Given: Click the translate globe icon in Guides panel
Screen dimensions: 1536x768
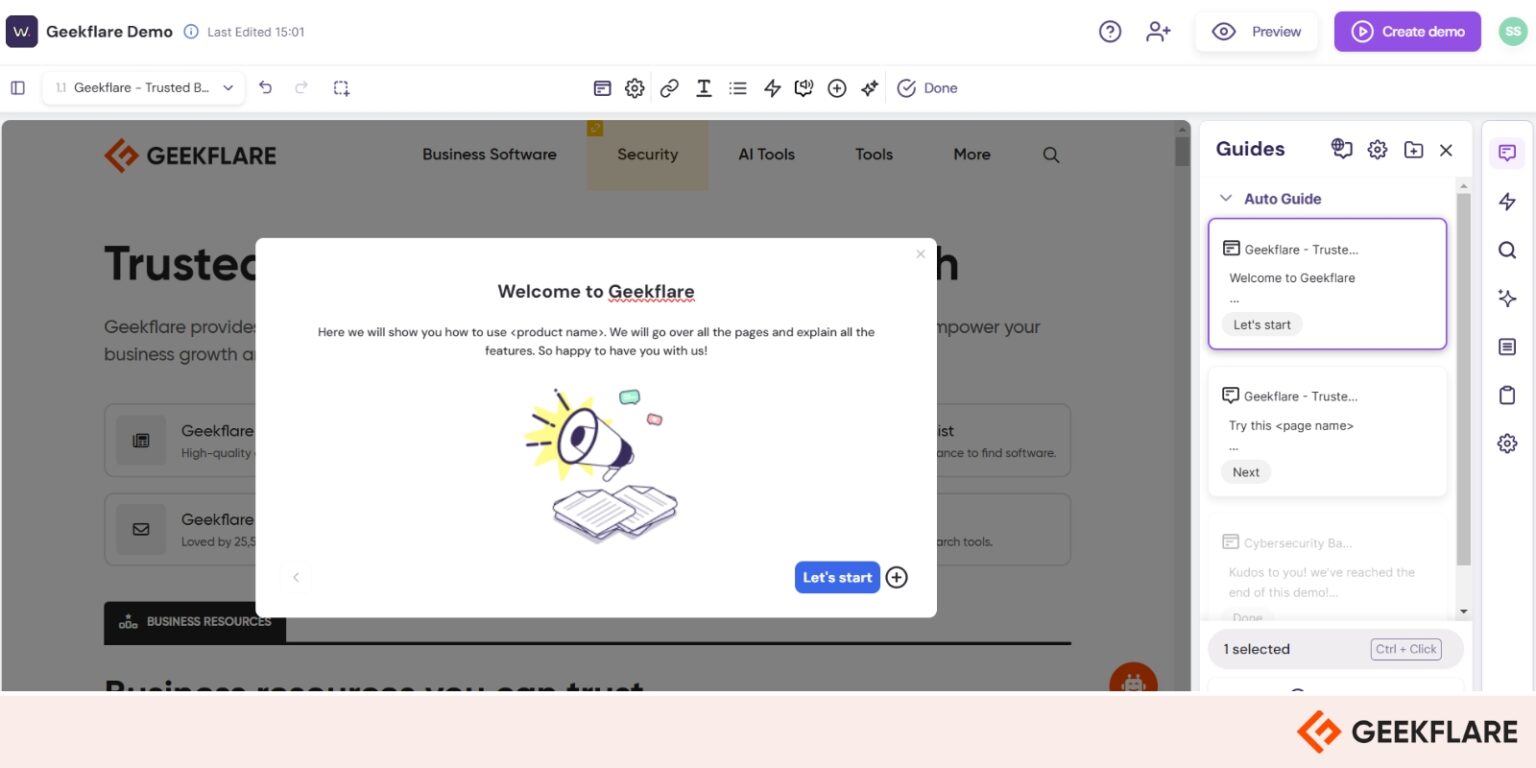Looking at the screenshot, I should click(x=1342, y=149).
